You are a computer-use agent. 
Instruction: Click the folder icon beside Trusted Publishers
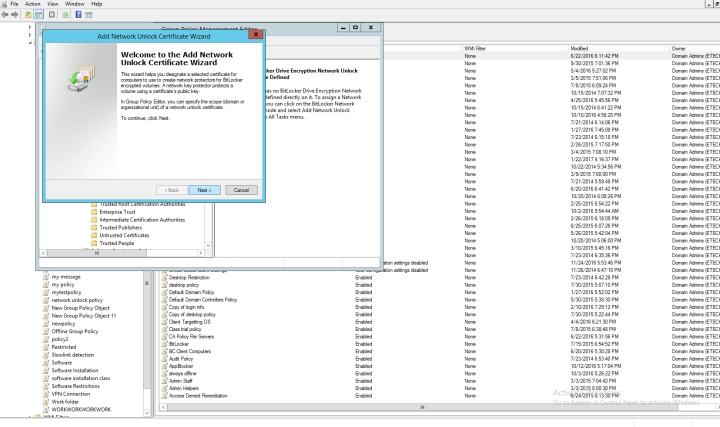coord(94,228)
